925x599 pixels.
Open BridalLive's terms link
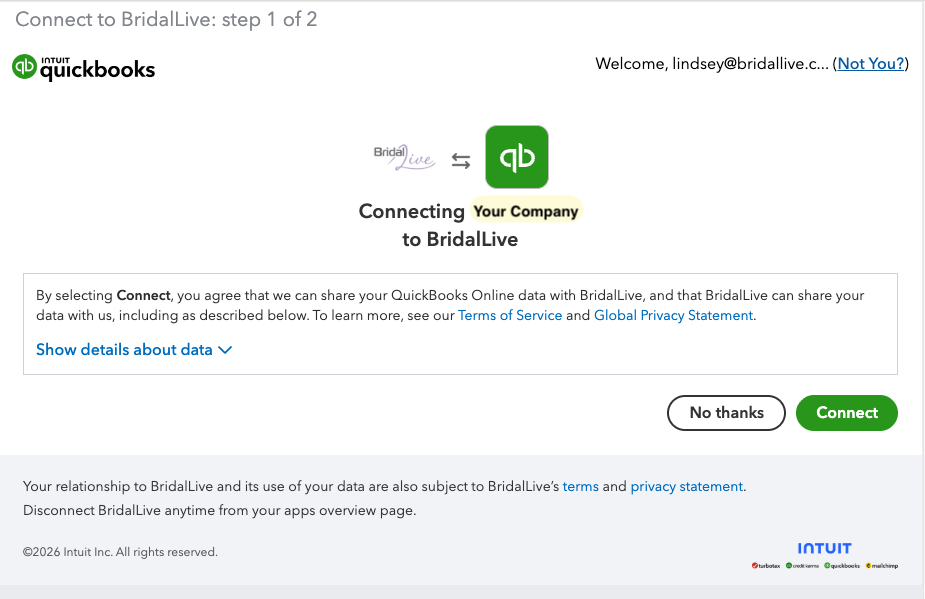(x=580, y=487)
